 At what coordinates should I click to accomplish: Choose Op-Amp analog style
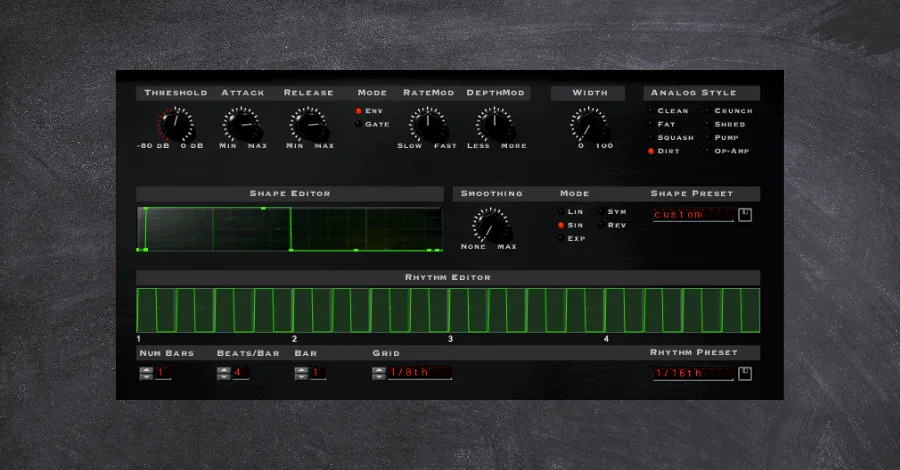[727, 151]
